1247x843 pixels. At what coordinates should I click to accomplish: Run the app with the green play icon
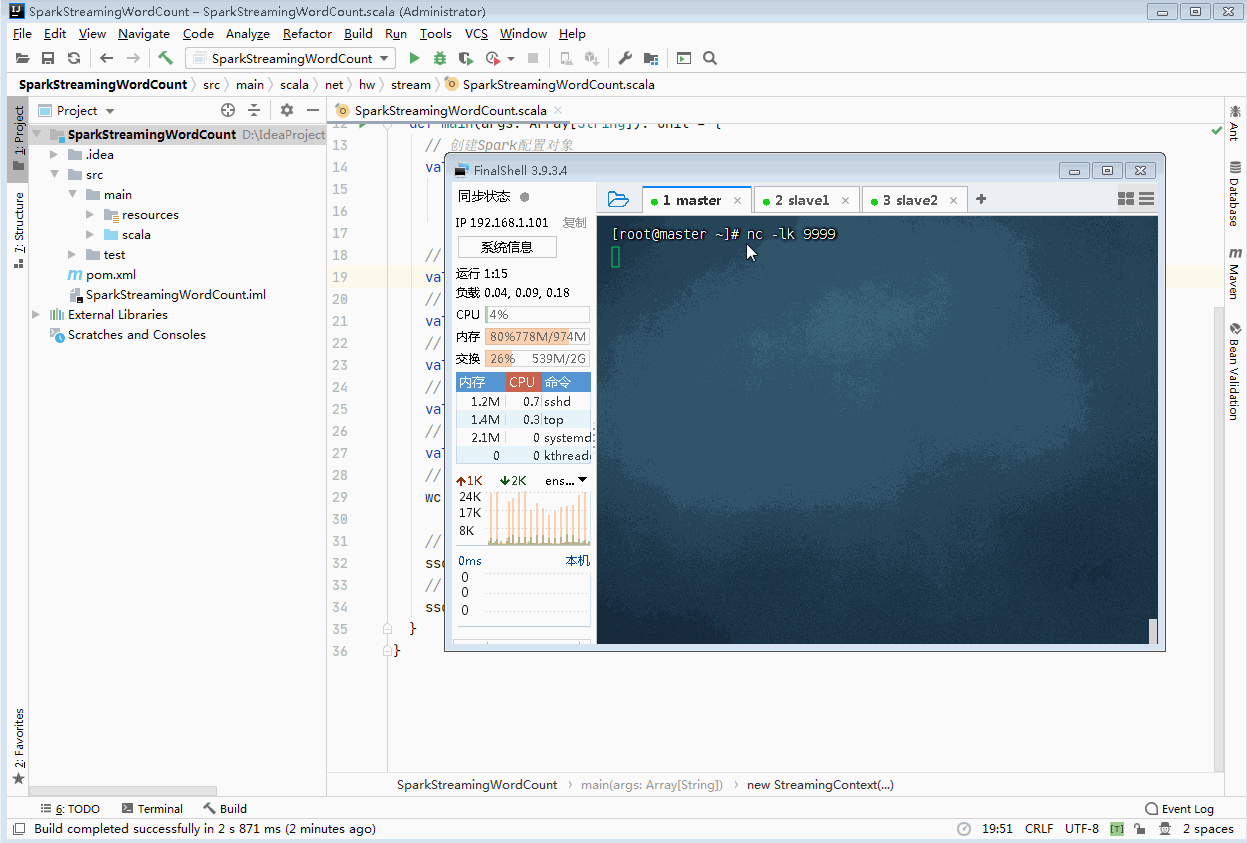[415, 59]
